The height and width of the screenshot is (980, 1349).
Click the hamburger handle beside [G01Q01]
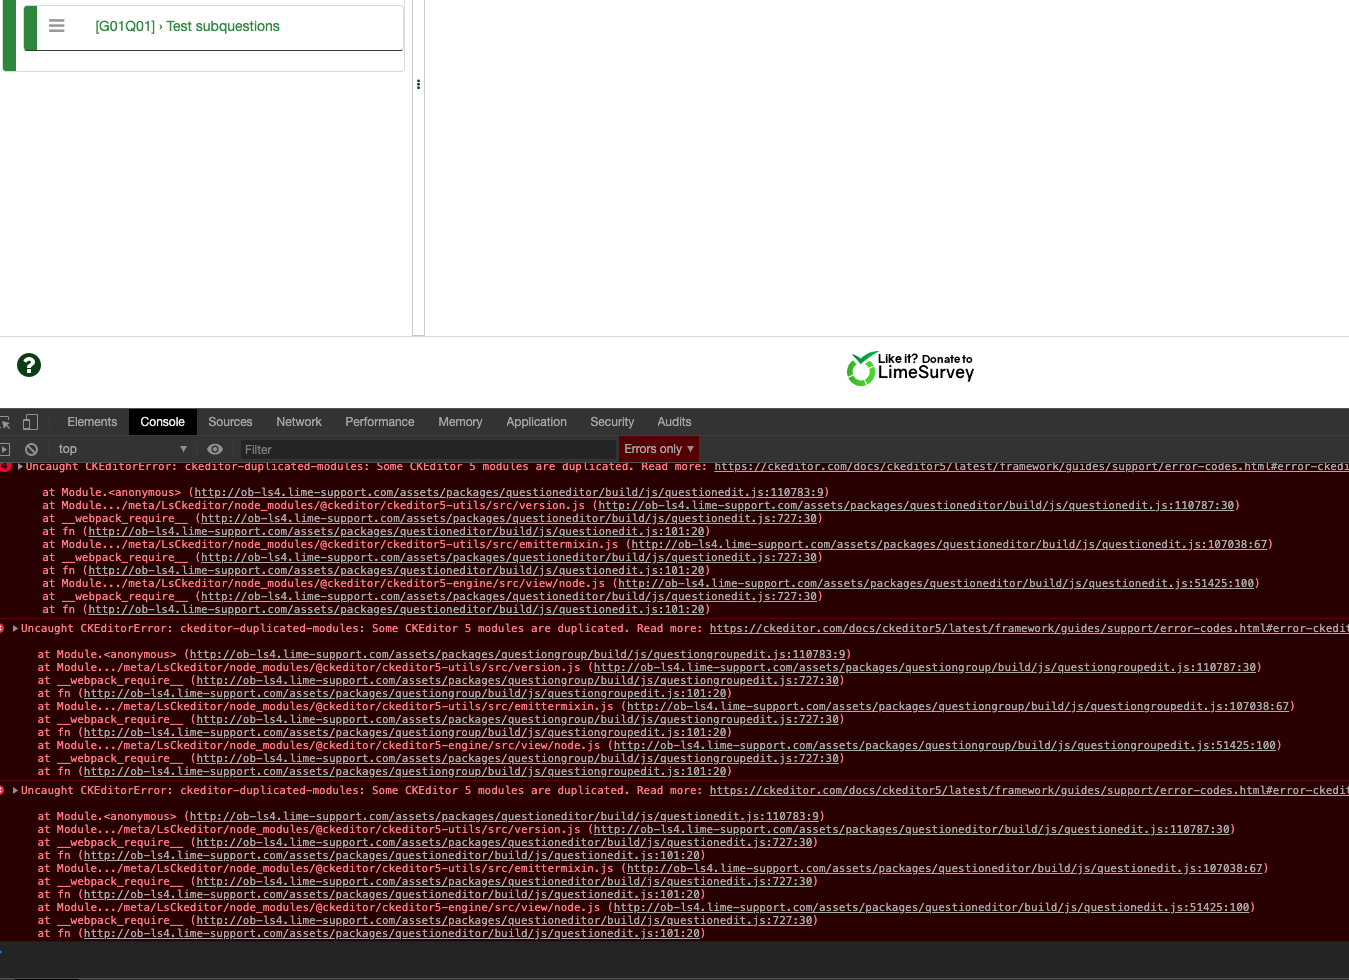click(57, 26)
